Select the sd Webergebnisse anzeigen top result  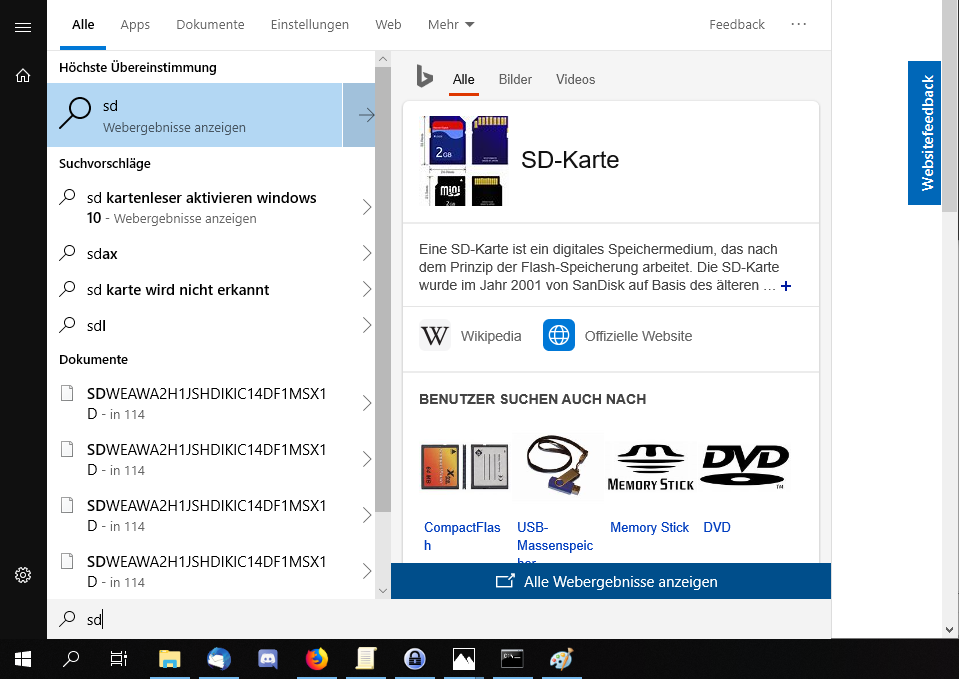pos(194,115)
